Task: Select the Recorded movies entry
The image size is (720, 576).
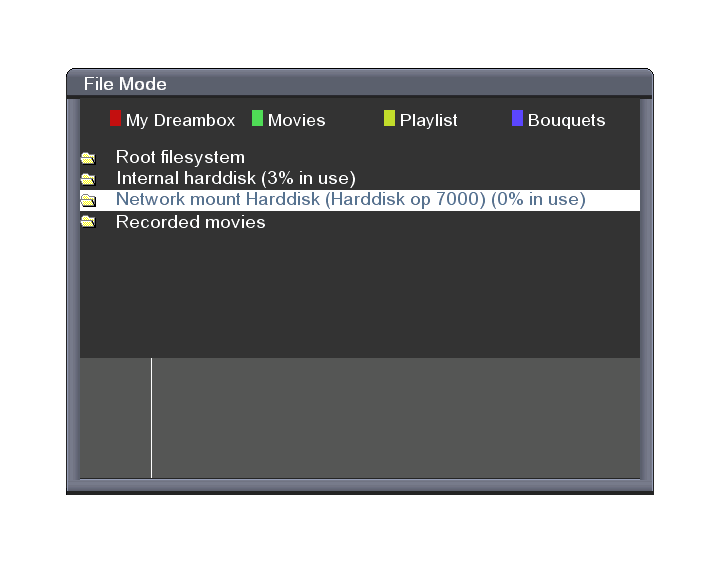Action: coord(360,222)
